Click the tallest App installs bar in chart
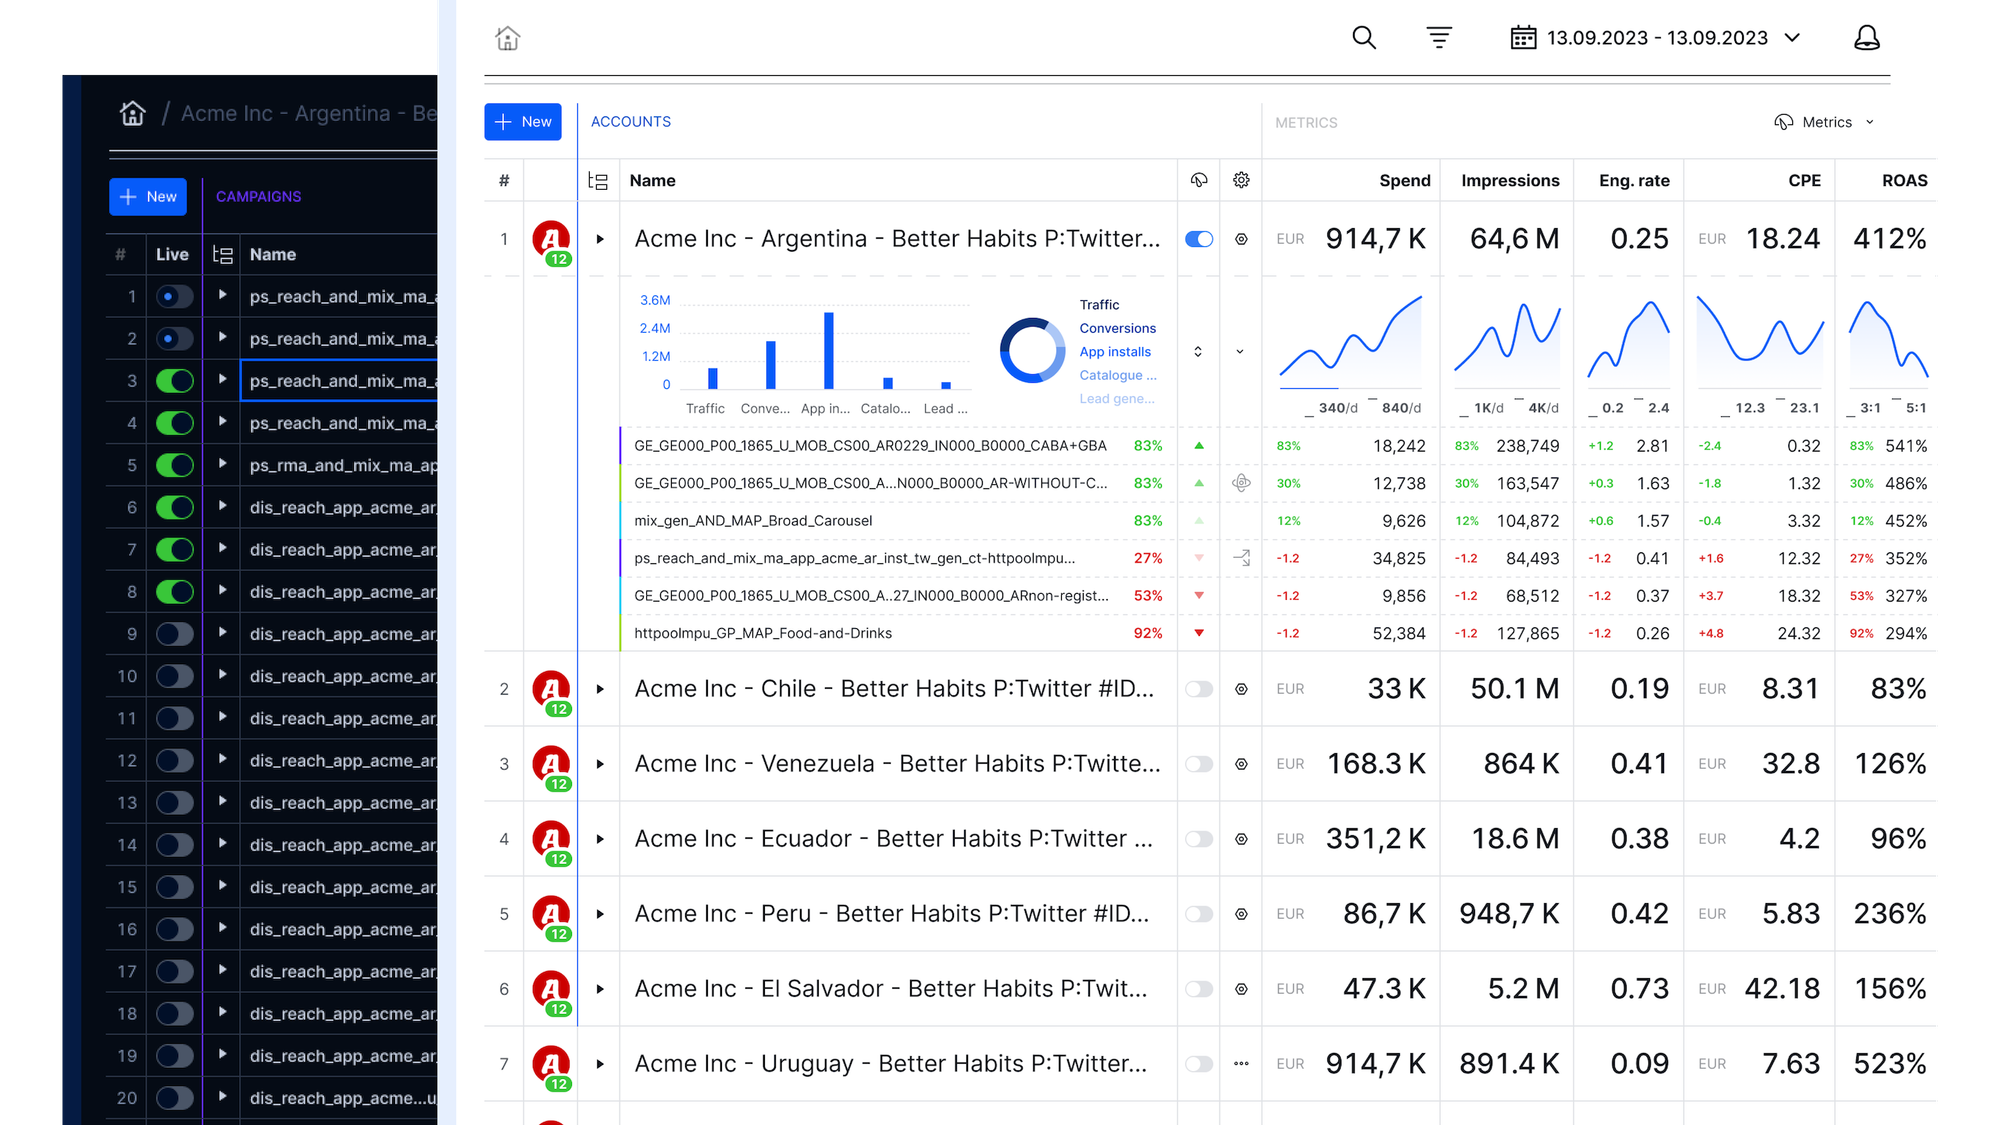 (829, 351)
